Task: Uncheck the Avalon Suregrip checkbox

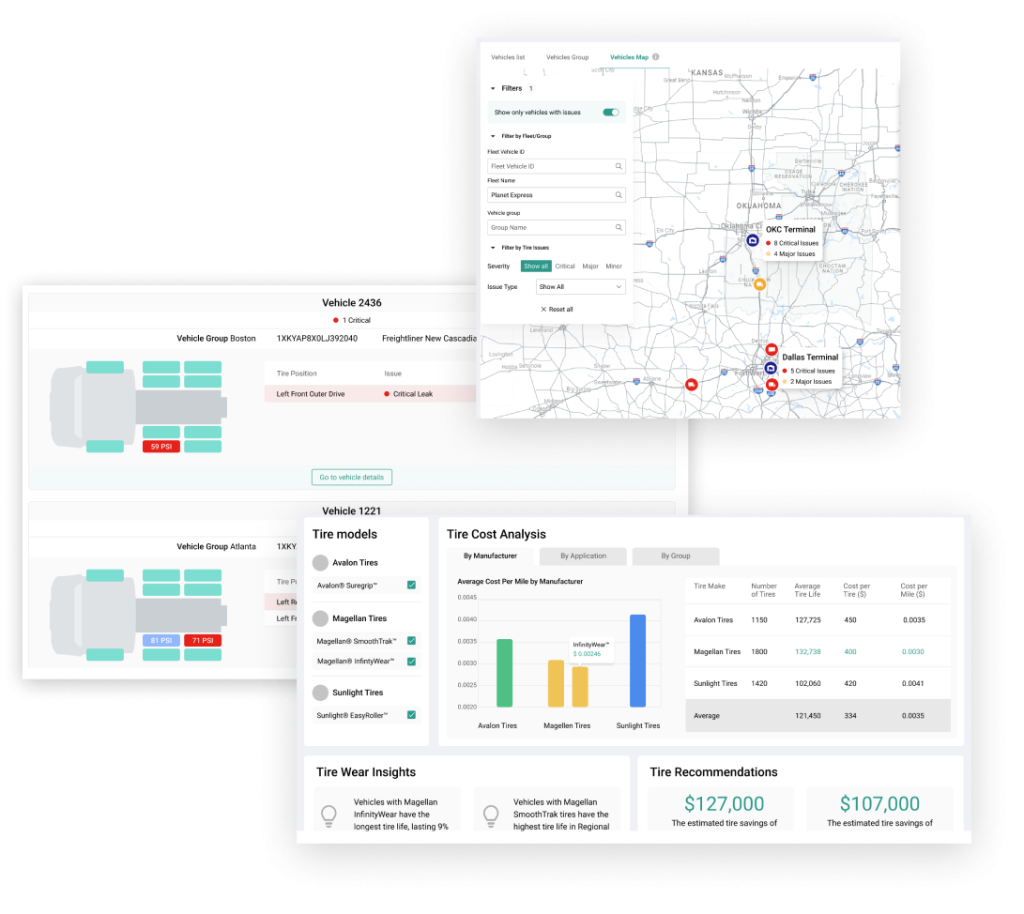Action: (x=411, y=585)
